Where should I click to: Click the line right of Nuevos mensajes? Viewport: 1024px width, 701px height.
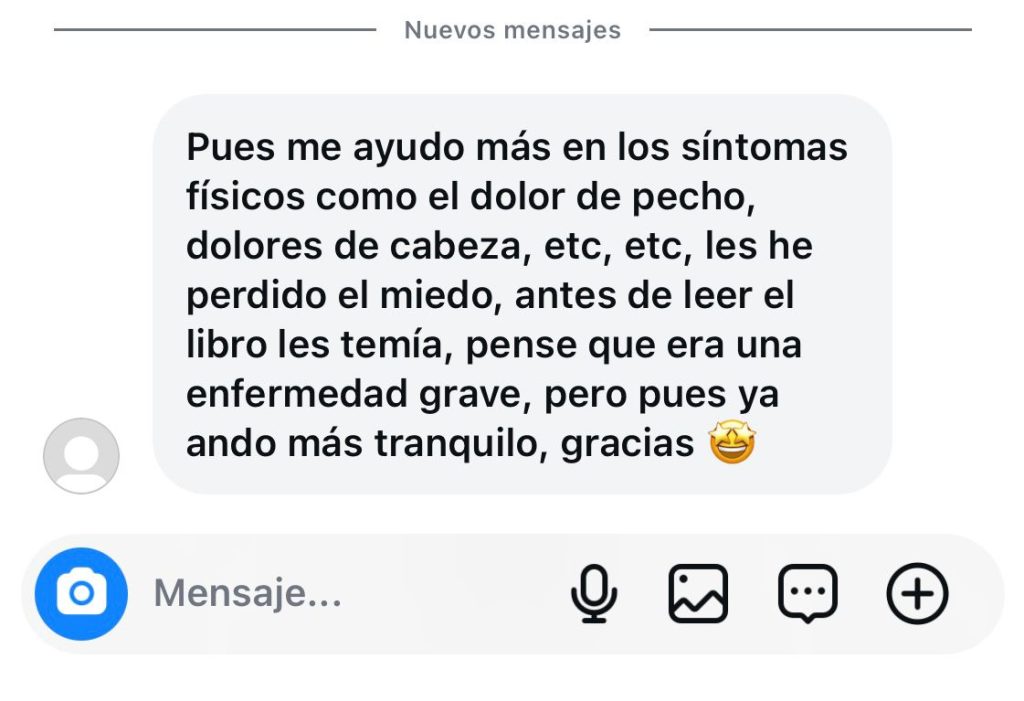coord(810,29)
